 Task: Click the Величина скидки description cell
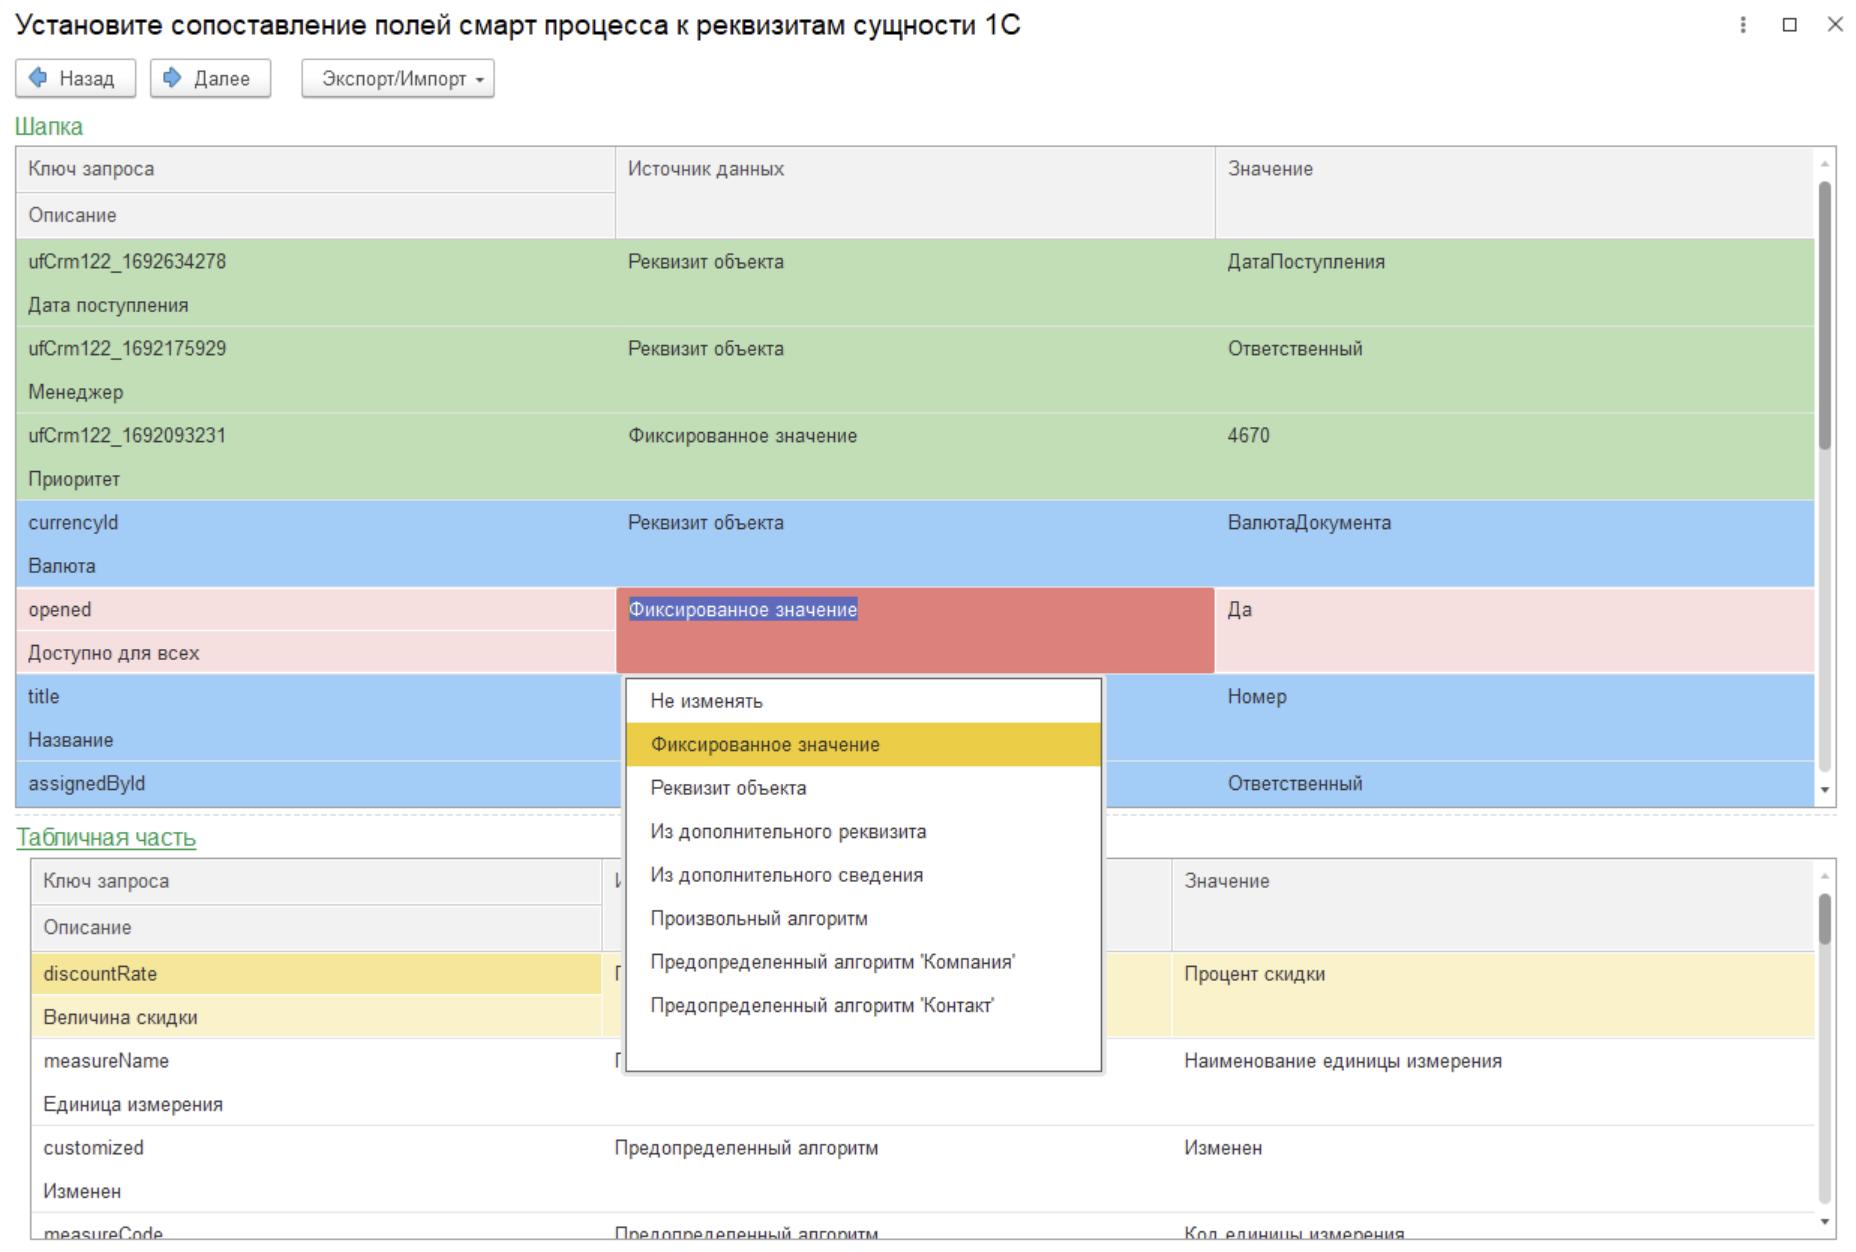[x=316, y=1017]
